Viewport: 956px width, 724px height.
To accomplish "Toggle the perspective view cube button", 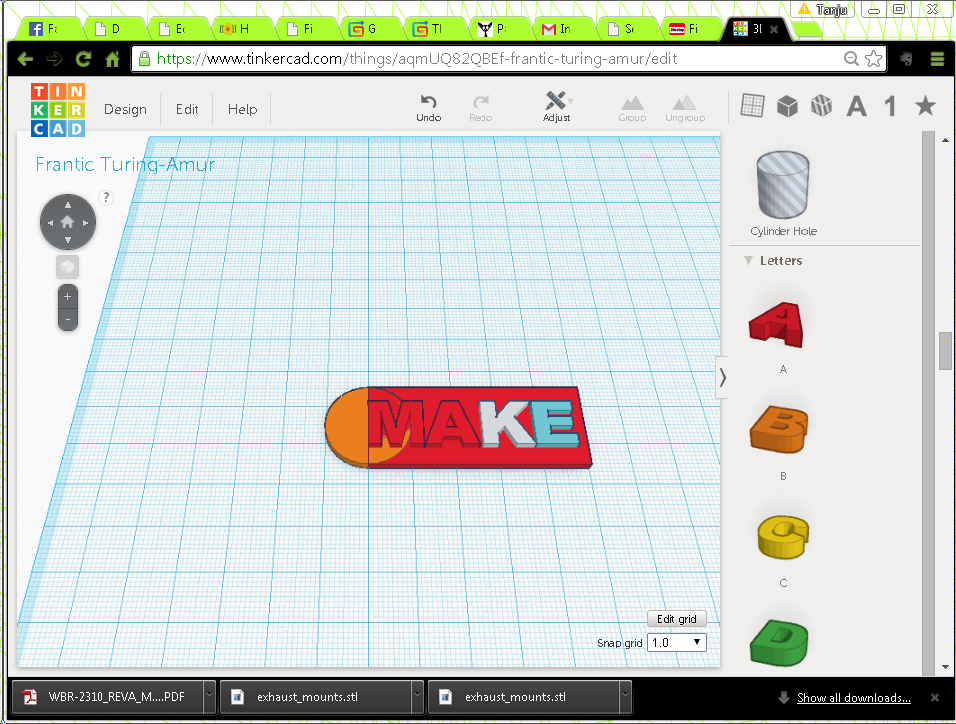I will (67, 267).
